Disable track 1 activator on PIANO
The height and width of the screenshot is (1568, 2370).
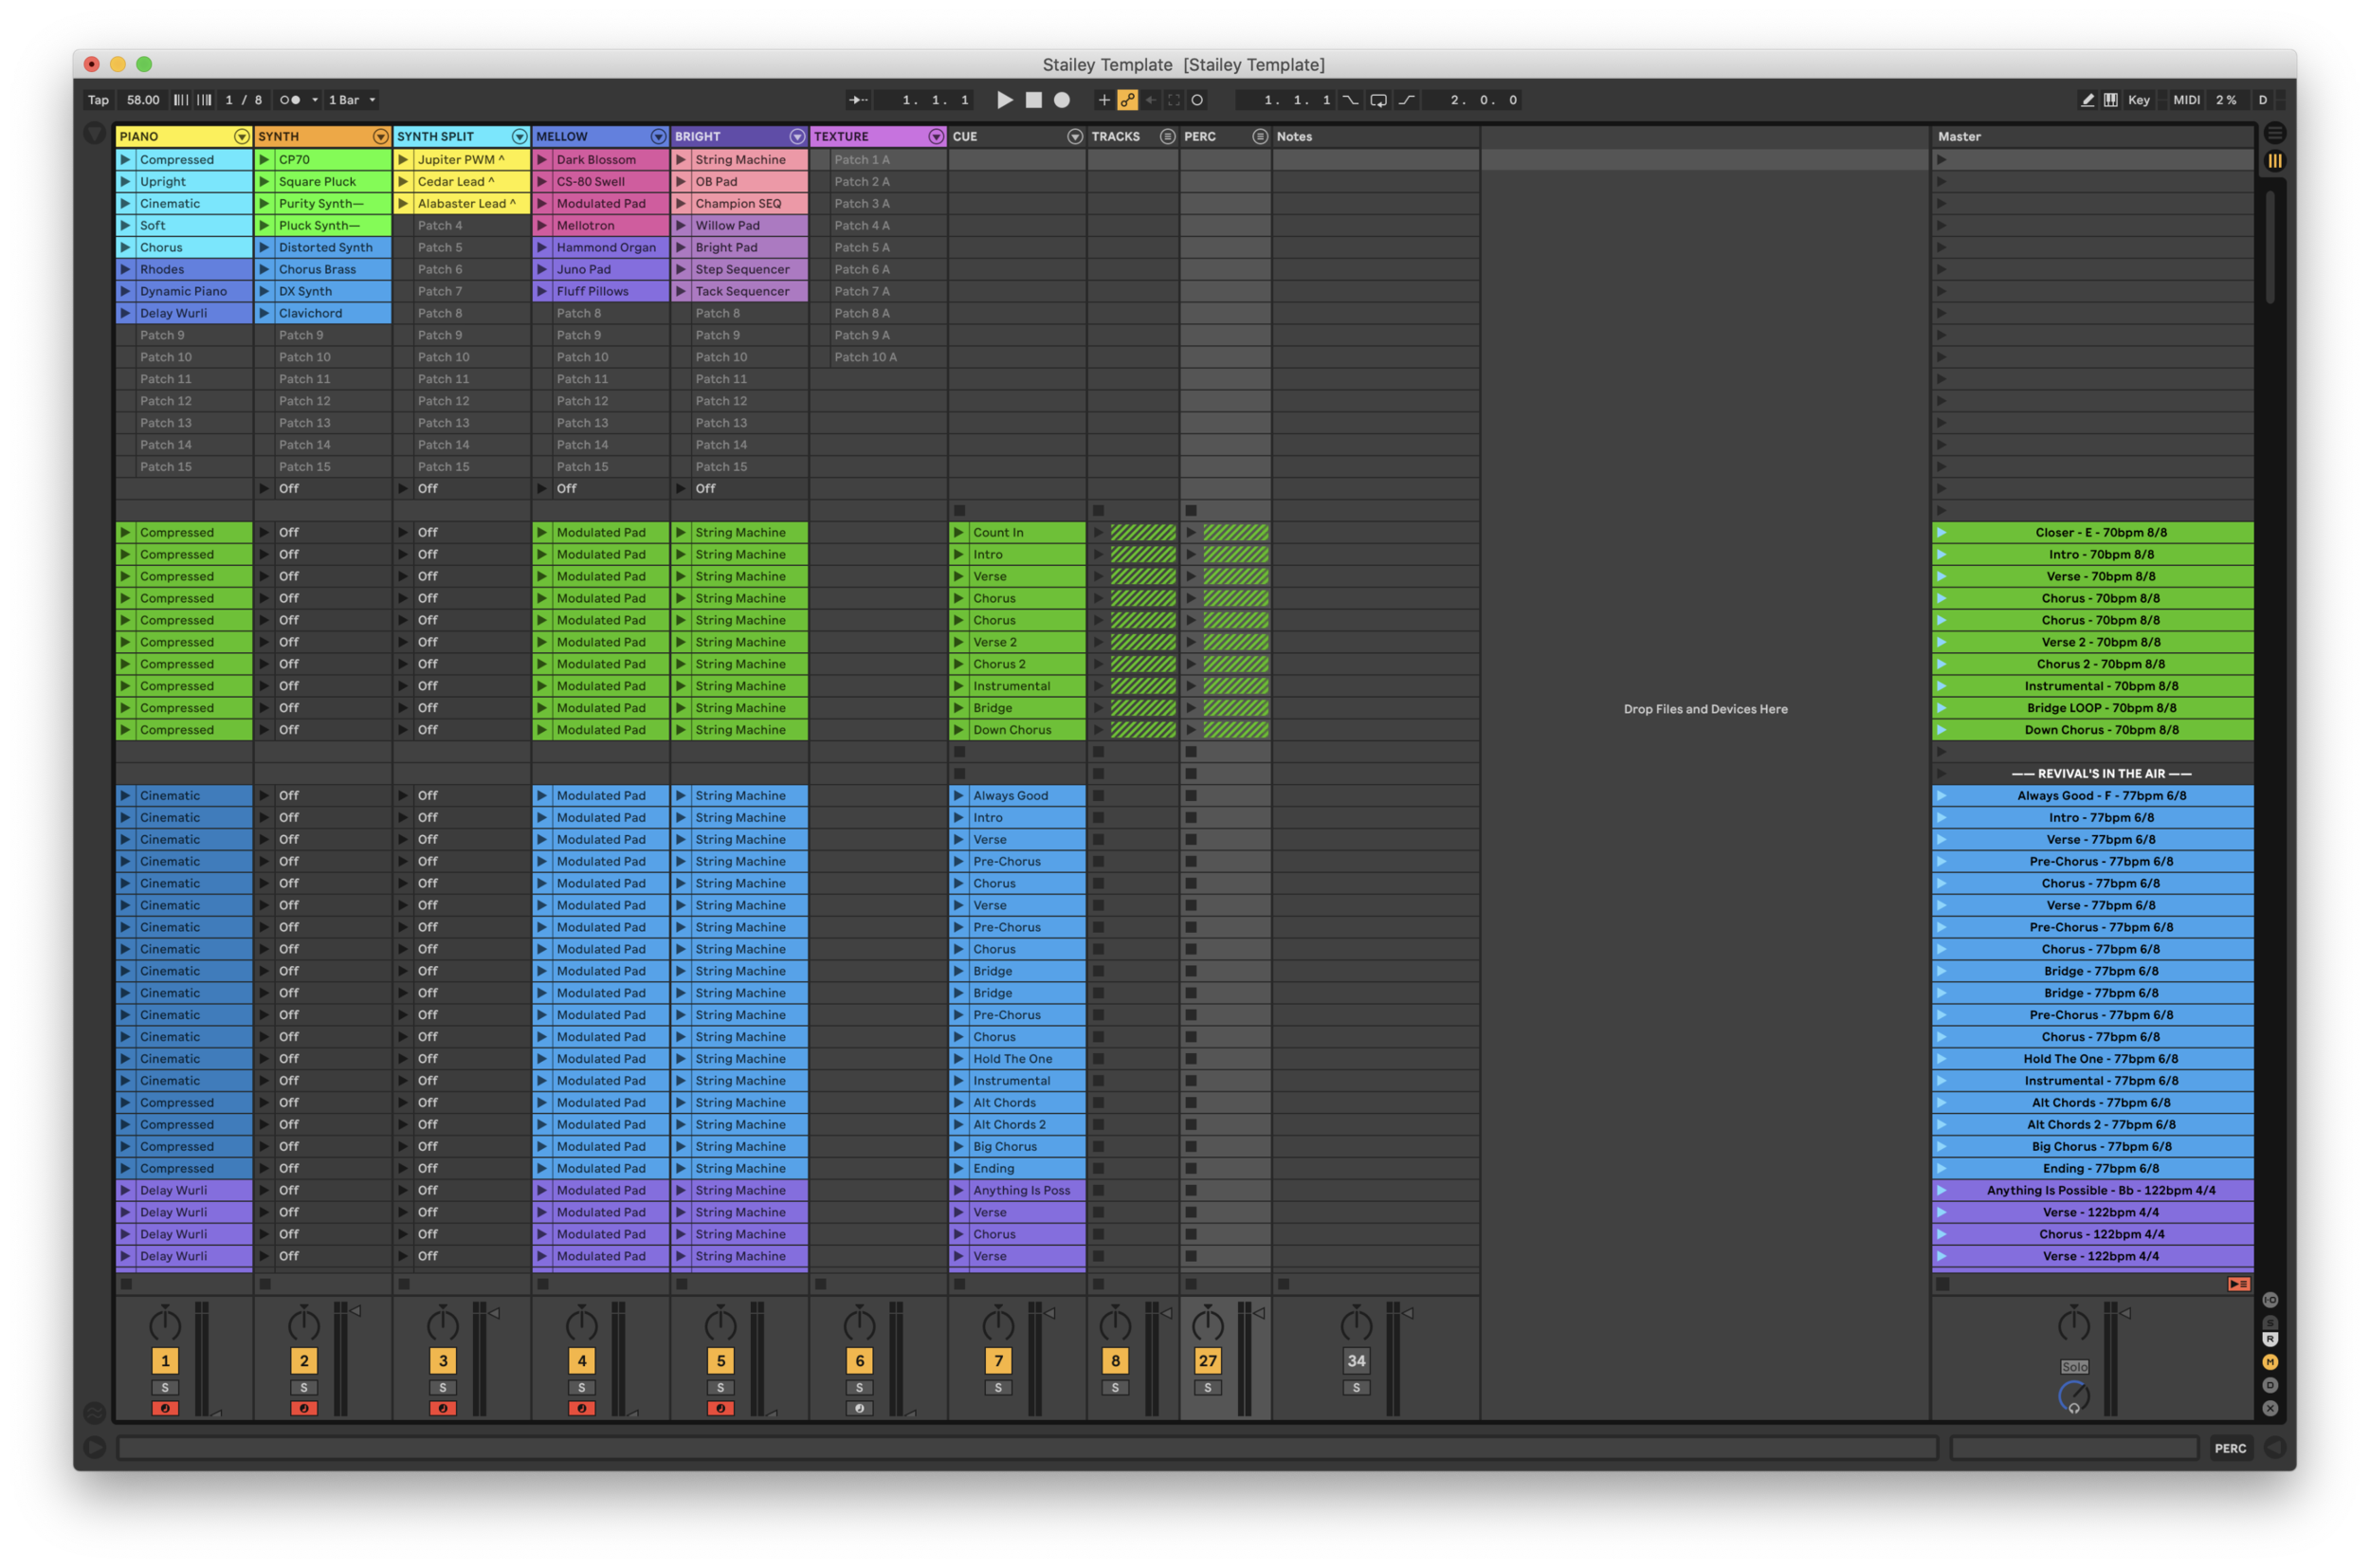pos(165,1361)
